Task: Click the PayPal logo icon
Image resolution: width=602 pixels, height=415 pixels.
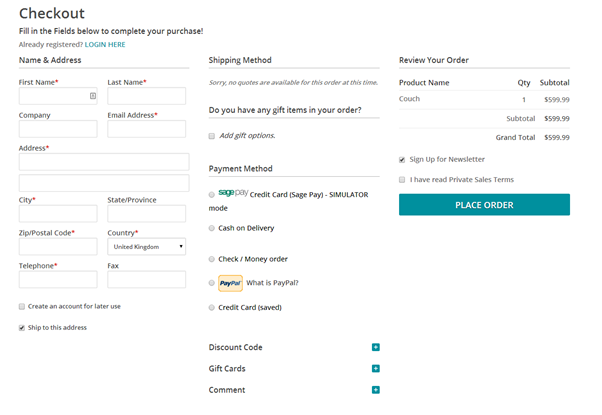Action: (x=230, y=283)
